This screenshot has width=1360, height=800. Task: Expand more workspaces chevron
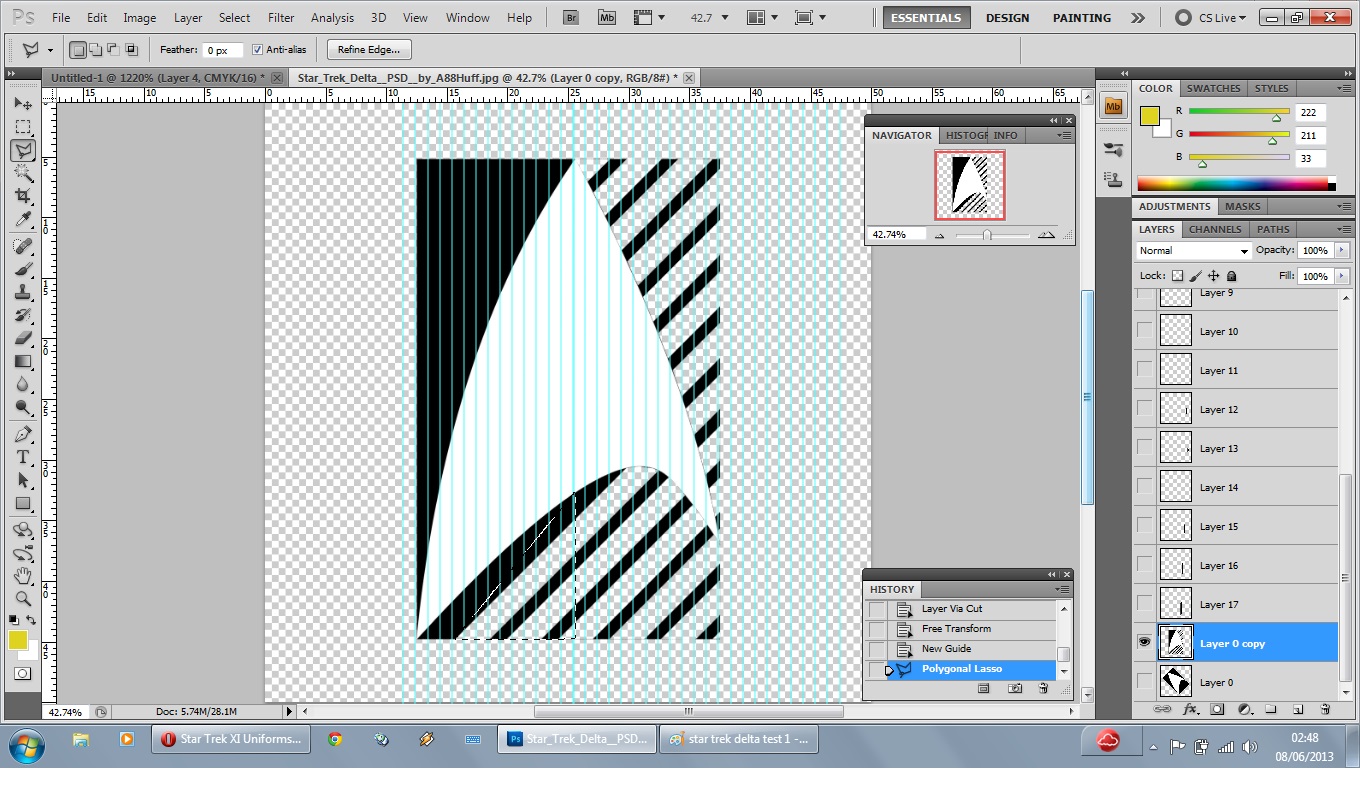click(x=1138, y=17)
